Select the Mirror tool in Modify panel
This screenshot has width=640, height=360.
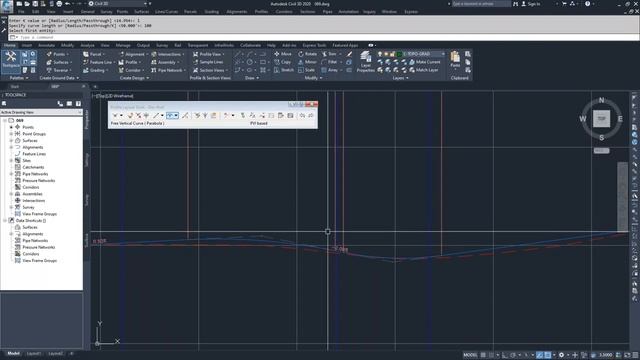click(307, 62)
